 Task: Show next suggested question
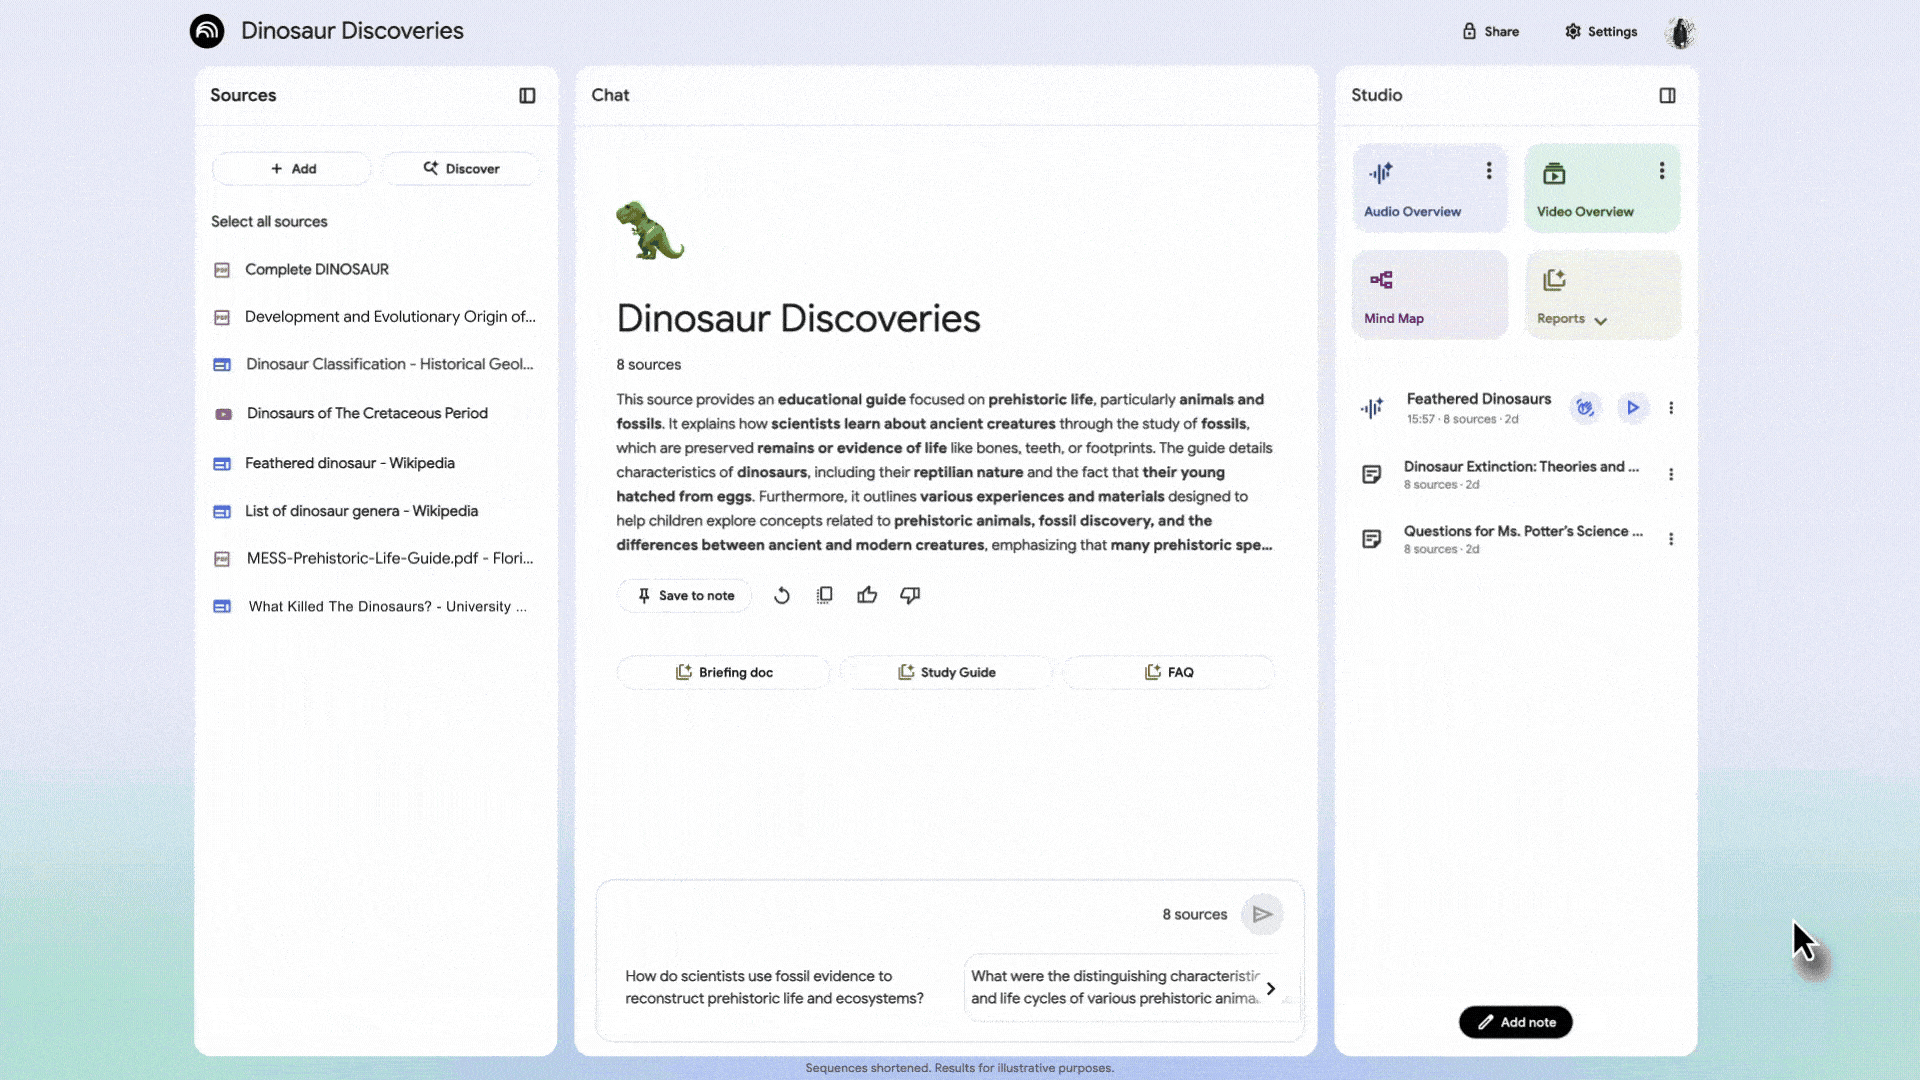1271,988
